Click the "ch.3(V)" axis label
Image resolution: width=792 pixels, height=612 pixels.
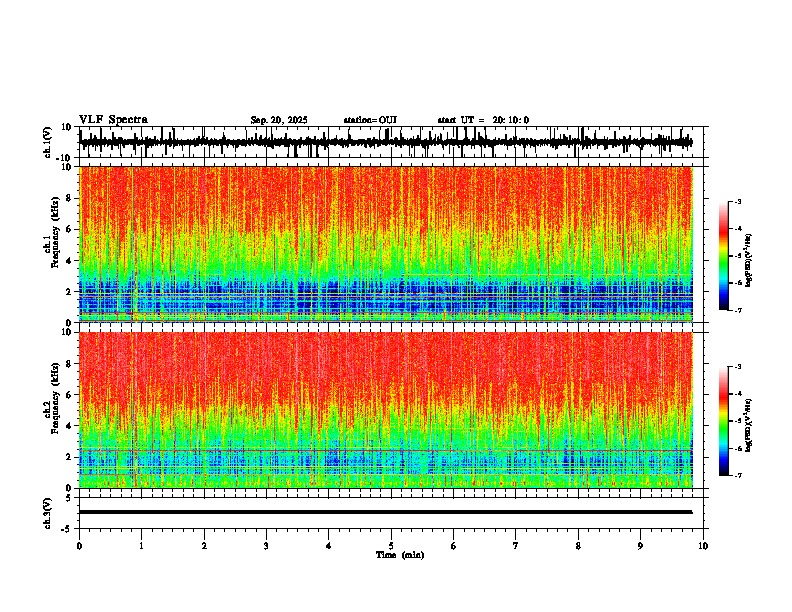[48, 513]
